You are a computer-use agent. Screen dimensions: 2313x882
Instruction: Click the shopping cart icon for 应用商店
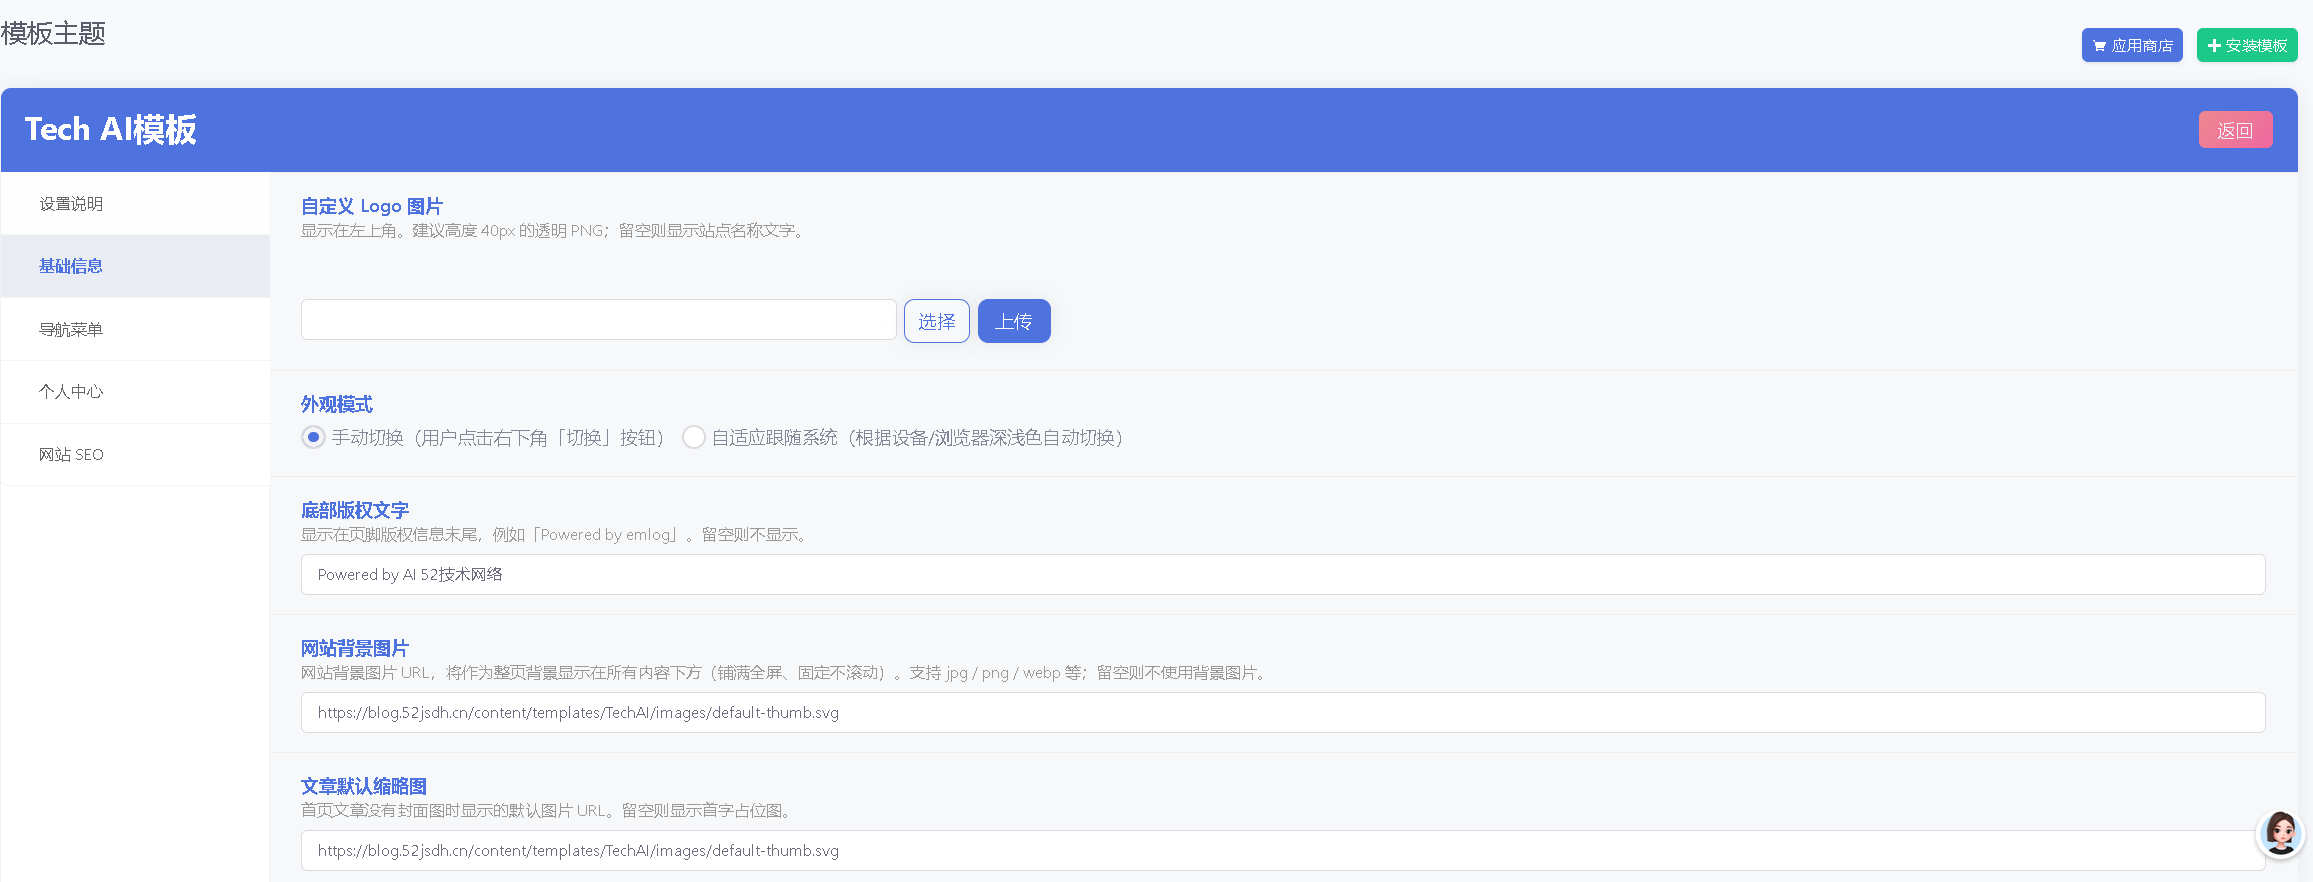pos(2100,46)
